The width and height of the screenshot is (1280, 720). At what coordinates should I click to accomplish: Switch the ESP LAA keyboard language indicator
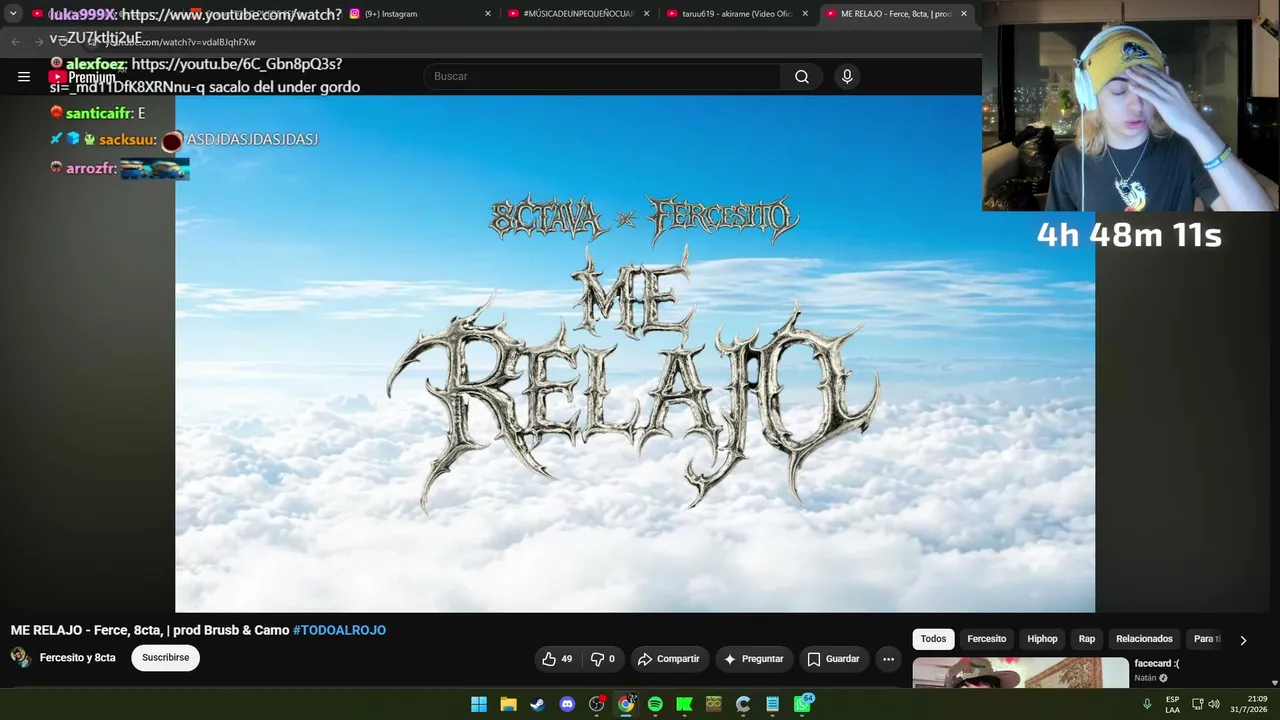pos(1172,704)
